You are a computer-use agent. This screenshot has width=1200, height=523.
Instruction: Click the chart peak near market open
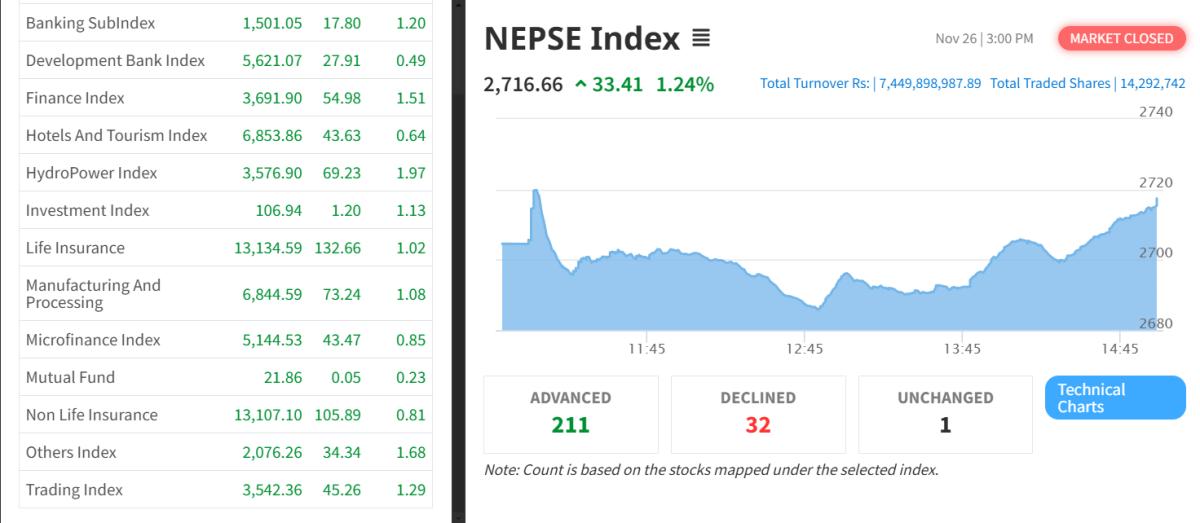[536, 191]
